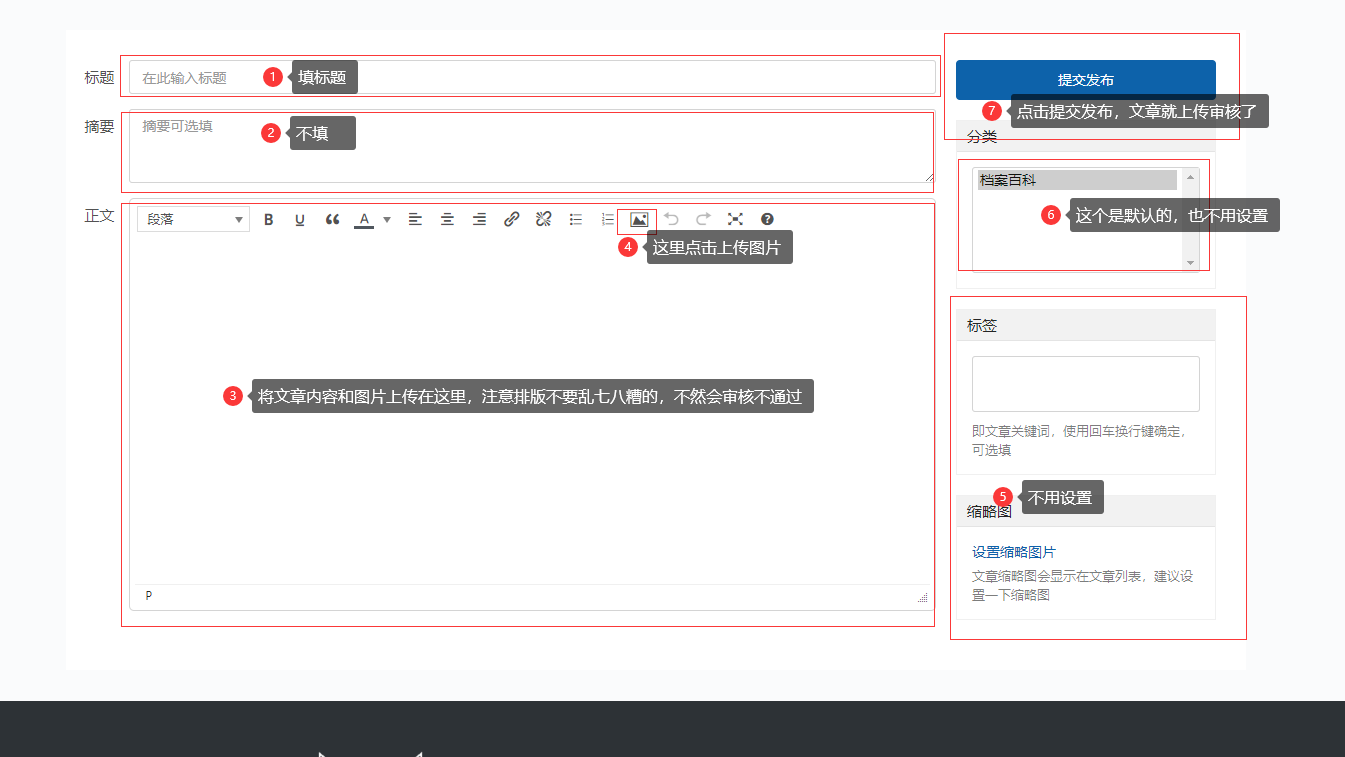Center align the text

447,219
